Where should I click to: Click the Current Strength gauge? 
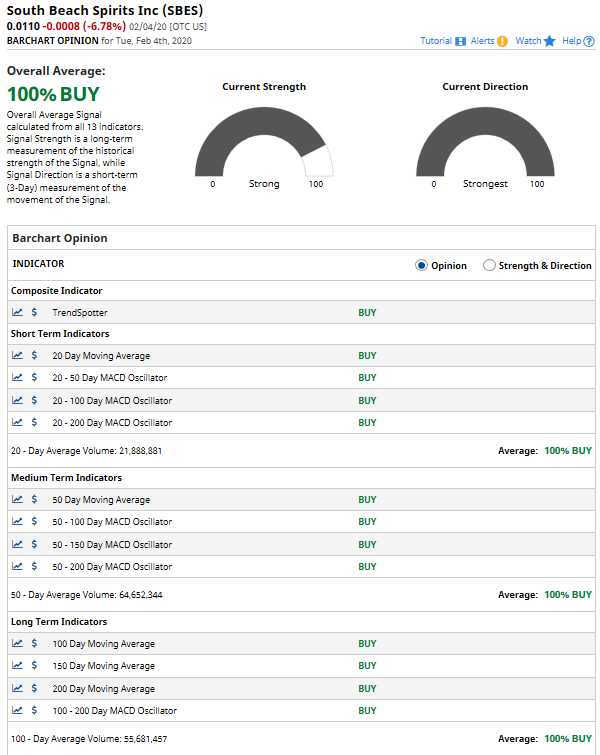(264, 142)
